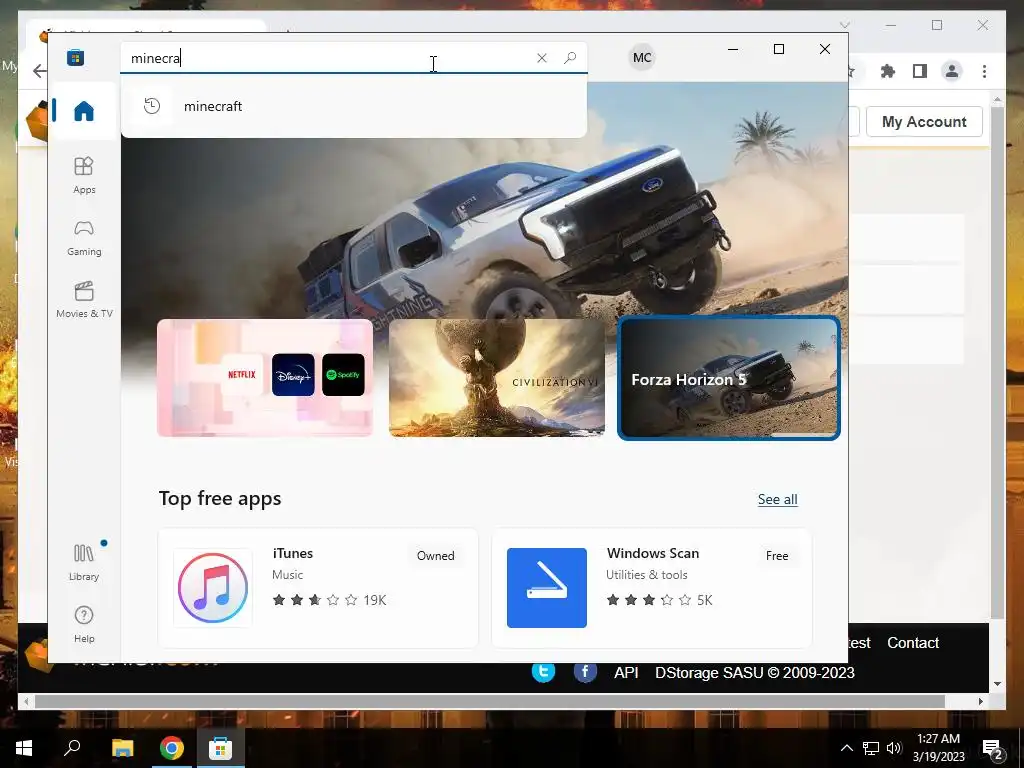This screenshot has width=1024, height=768.
Task: Open the Civilization VI promo card
Action: (496, 377)
